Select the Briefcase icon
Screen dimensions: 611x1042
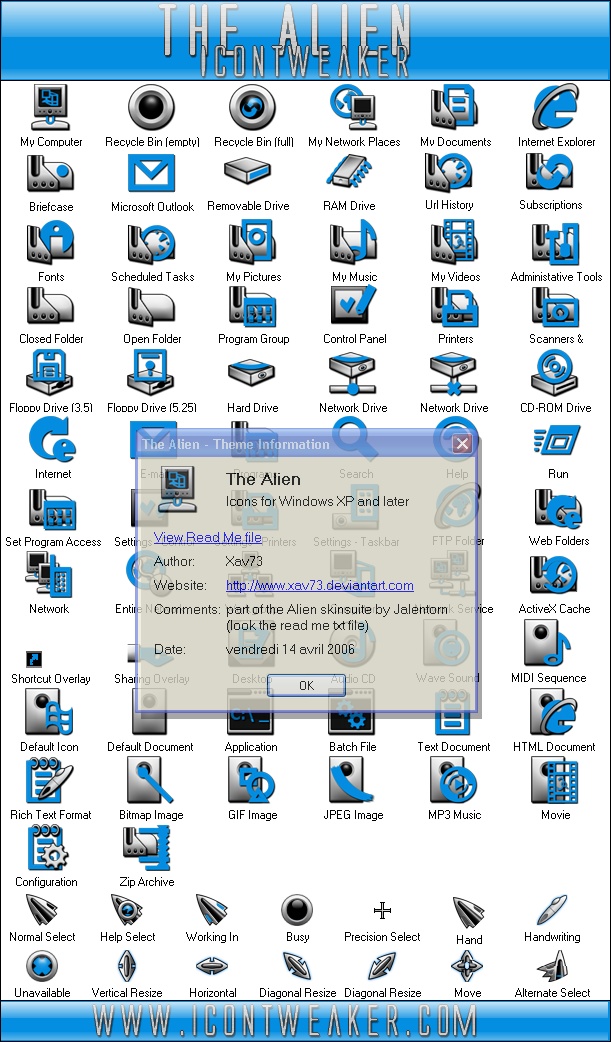tap(51, 173)
